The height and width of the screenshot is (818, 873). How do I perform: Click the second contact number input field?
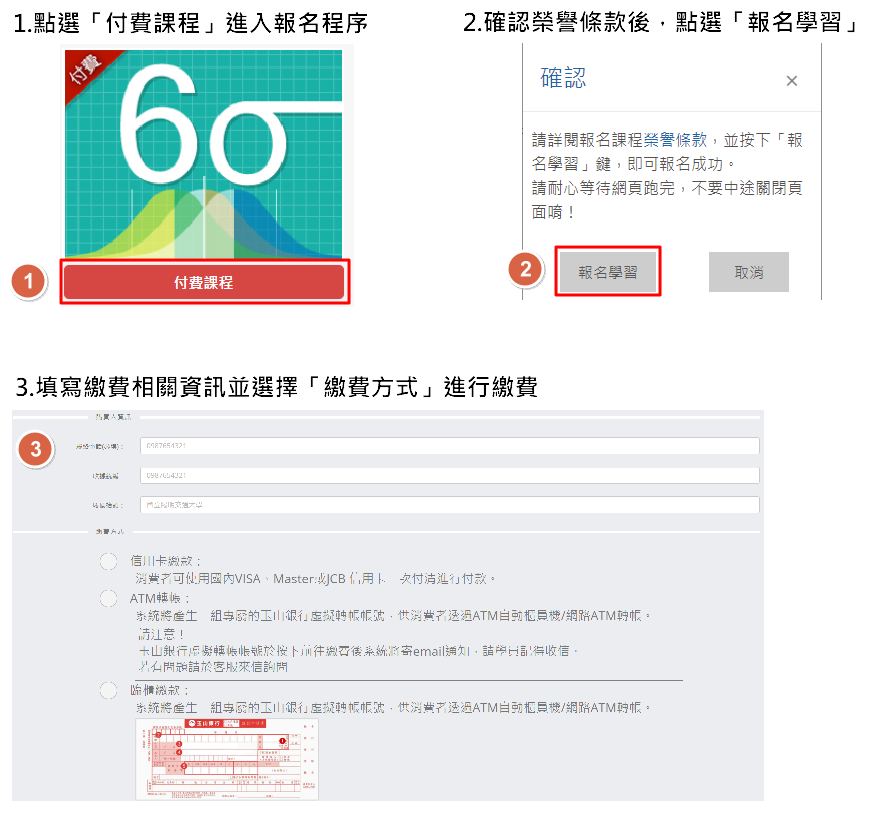click(449, 475)
